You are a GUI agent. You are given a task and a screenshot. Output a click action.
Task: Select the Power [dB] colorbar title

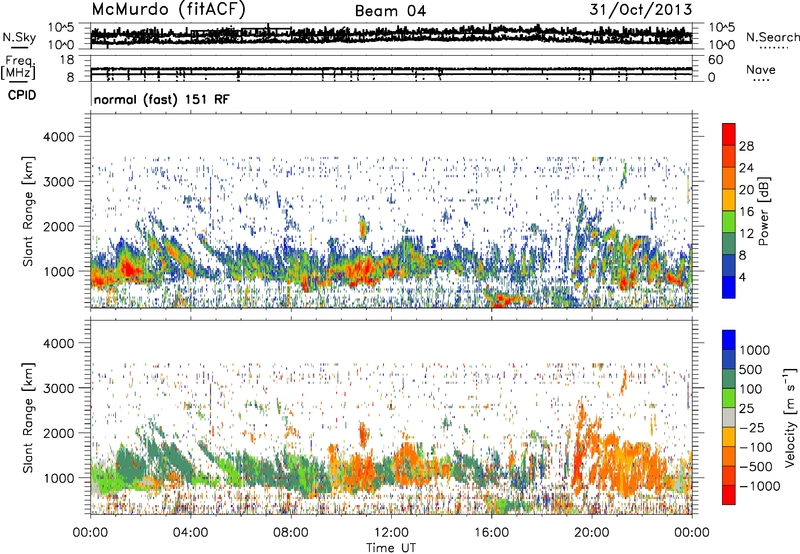[x=763, y=211]
